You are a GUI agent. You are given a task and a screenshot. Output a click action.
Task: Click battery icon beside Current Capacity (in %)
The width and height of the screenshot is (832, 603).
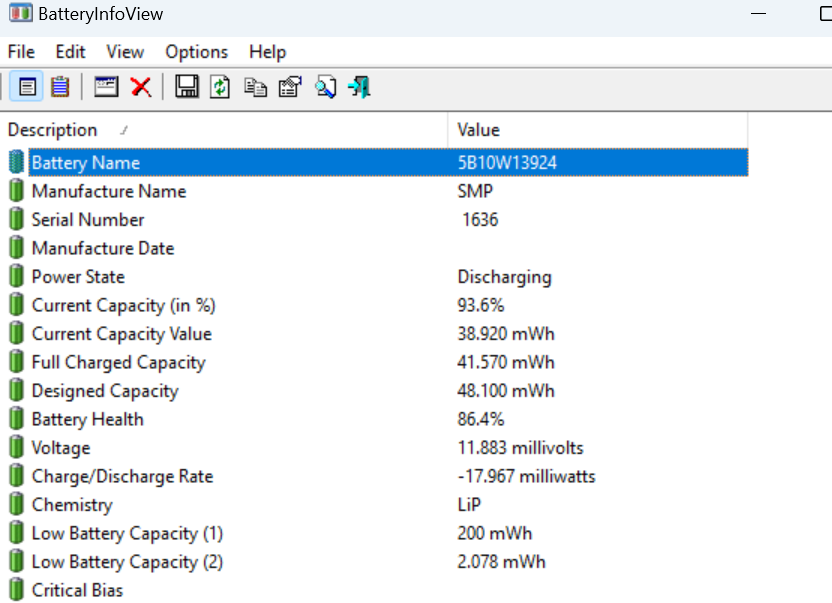(x=16, y=304)
